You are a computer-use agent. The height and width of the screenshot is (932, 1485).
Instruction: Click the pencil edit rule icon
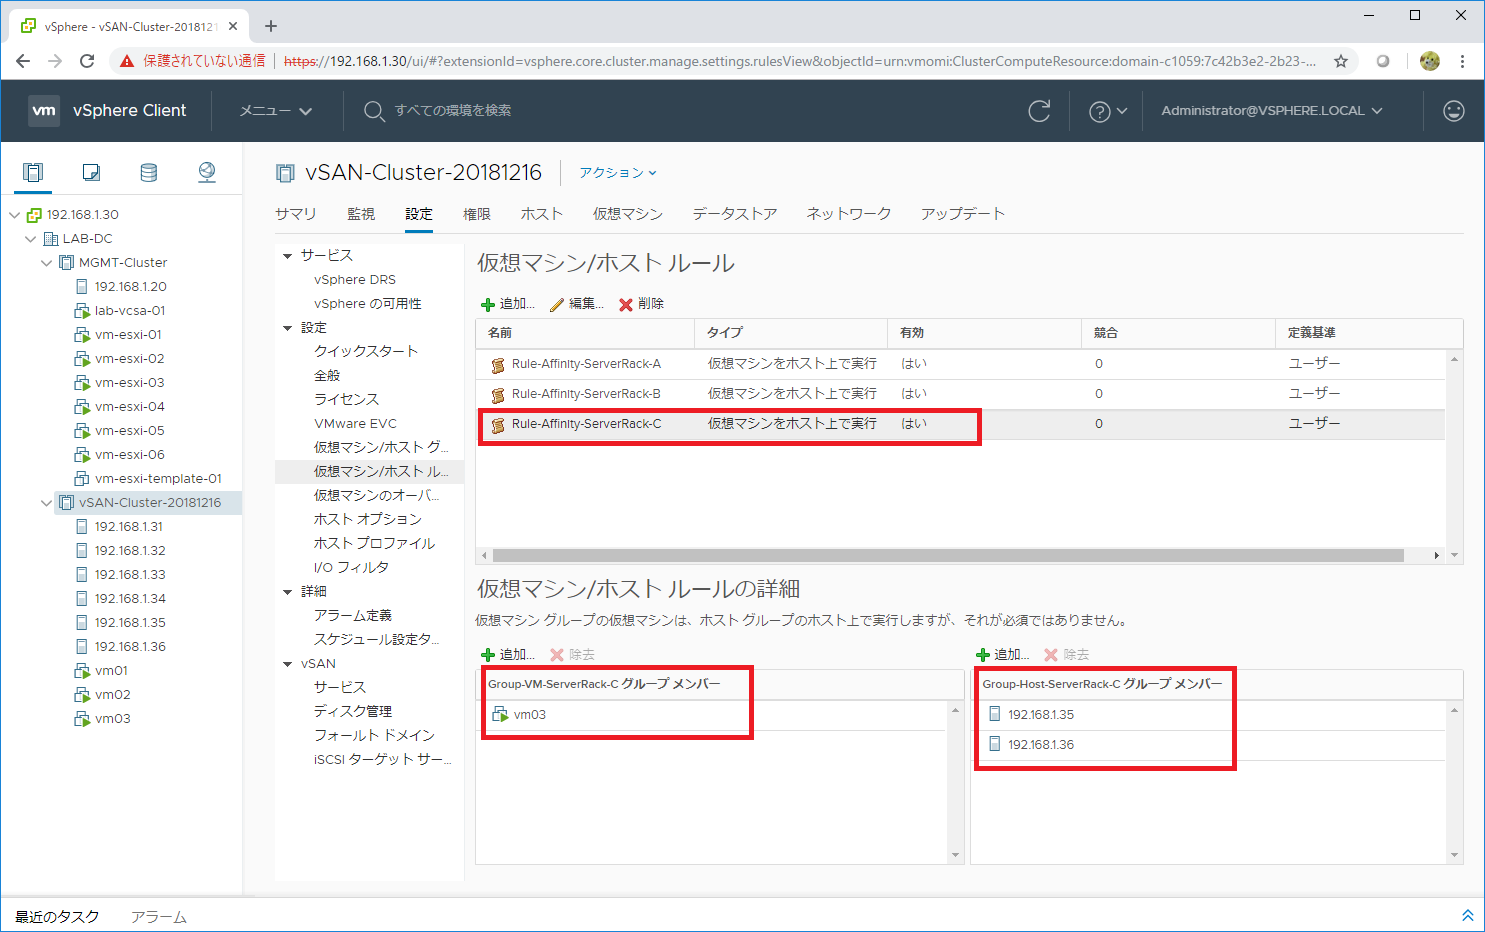pos(557,304)
